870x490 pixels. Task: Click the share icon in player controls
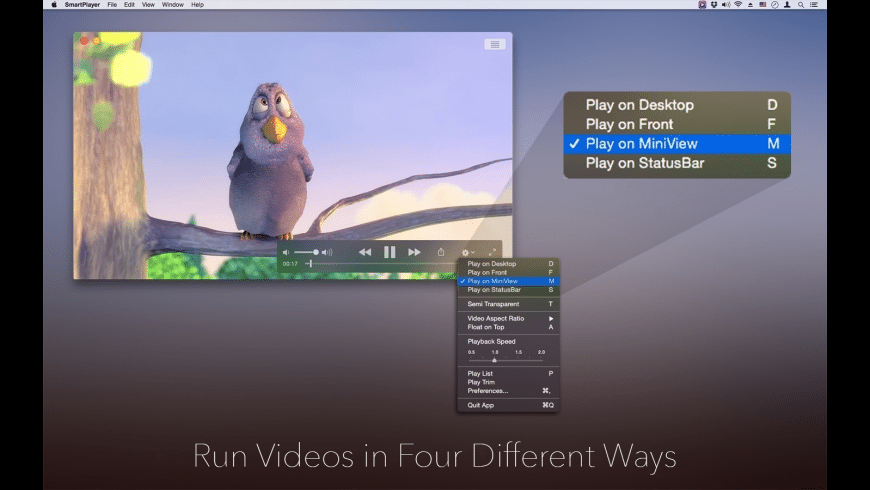tap(441, 252)
